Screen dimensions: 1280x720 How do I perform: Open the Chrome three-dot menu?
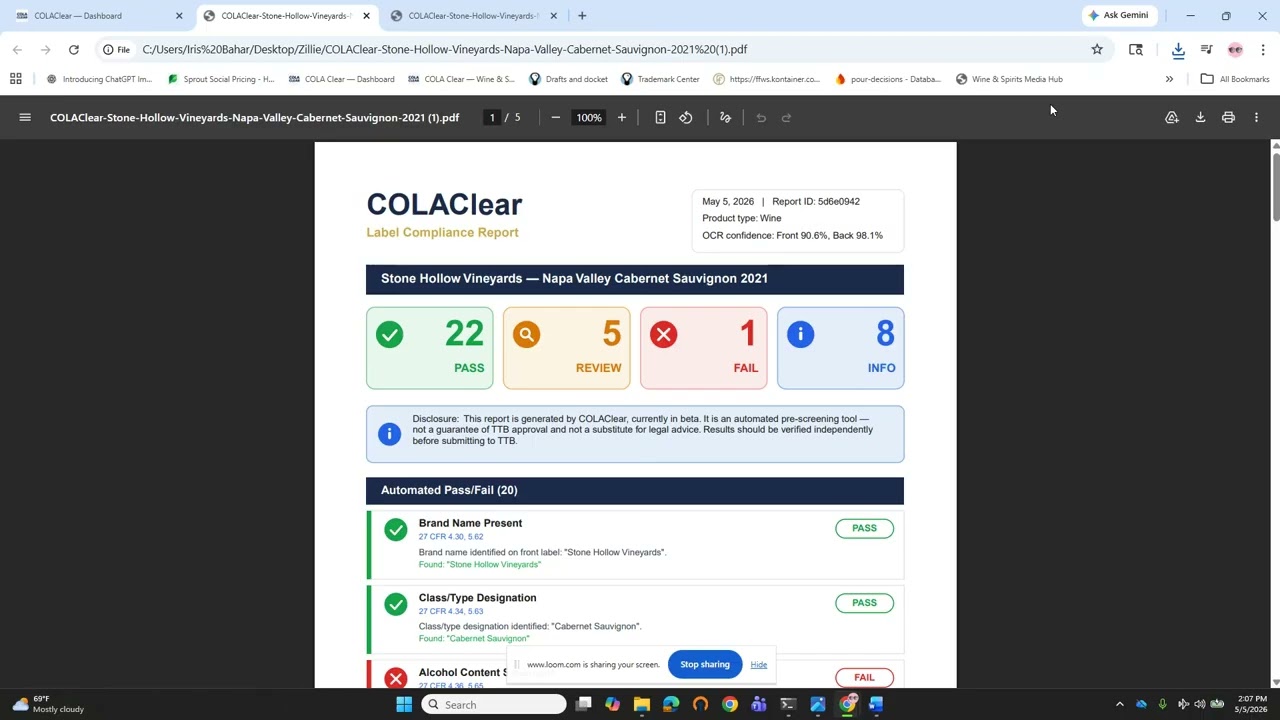(x=1263, y=49)
